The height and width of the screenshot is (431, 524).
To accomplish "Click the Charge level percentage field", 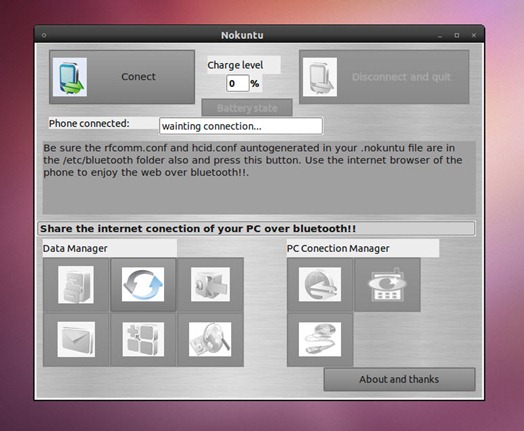I will 238,83.
